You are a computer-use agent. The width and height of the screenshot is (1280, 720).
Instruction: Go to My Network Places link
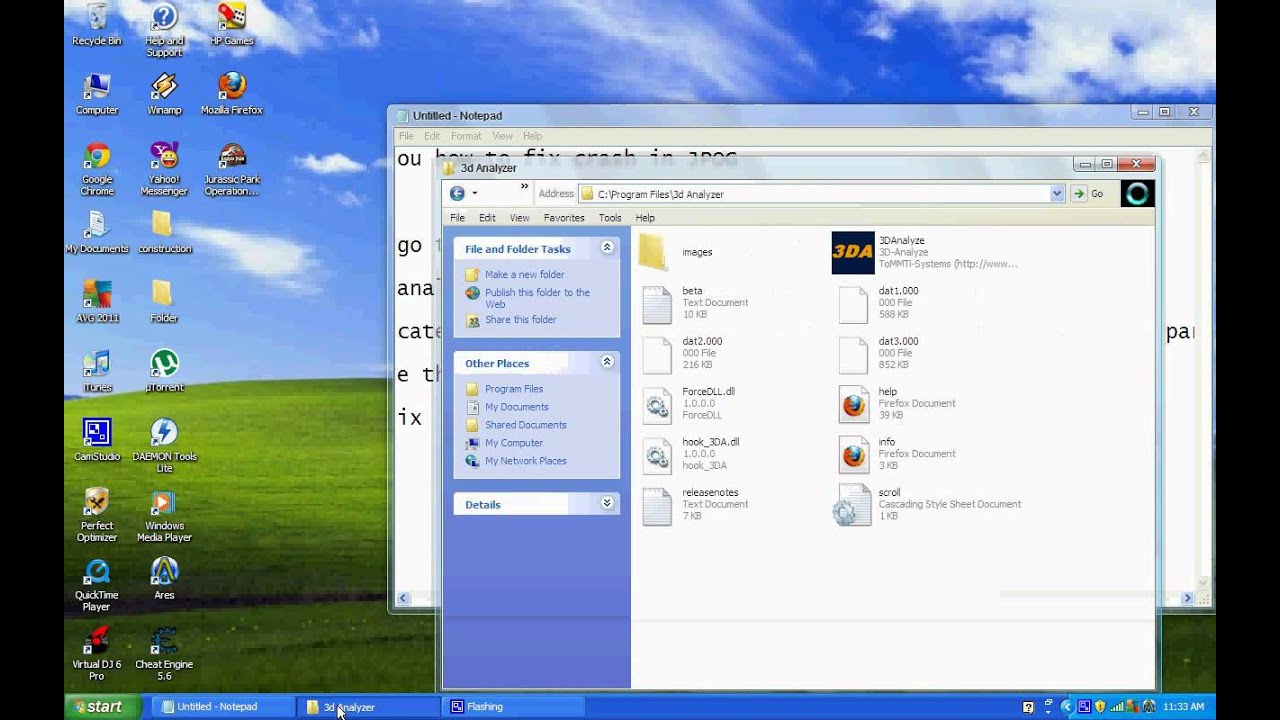[526, 461]
